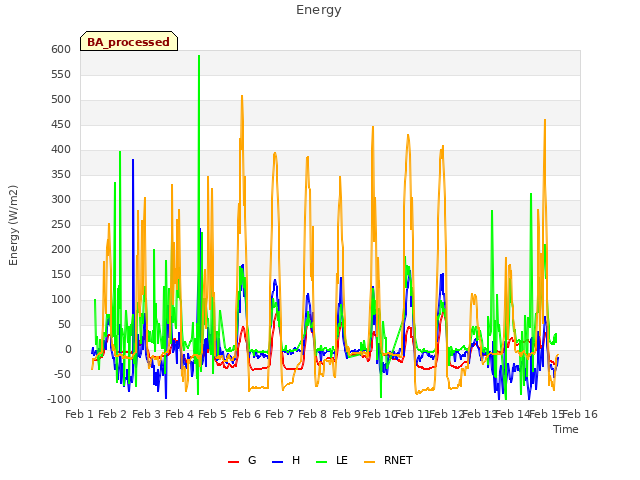
Task: Click the green LE legend swatch
Action: click(322, 462)
